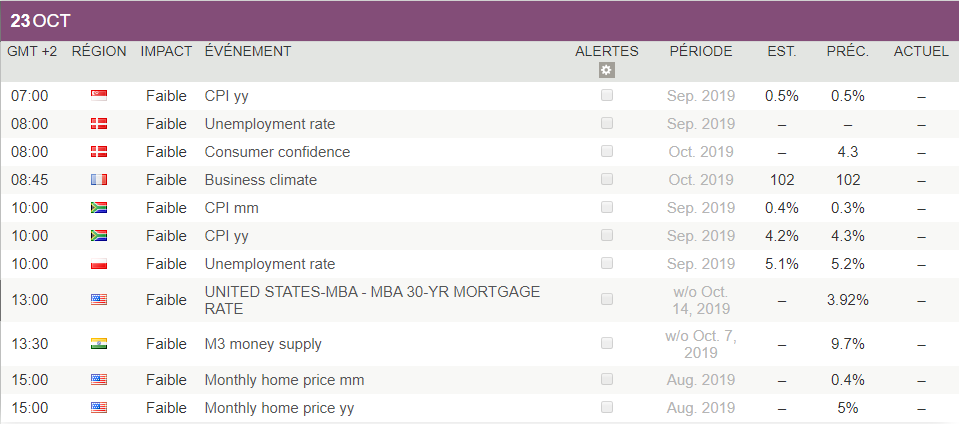Click the GMT +2 column header
959x437 pixels.
pyautogui.click(x=32, y=51)
